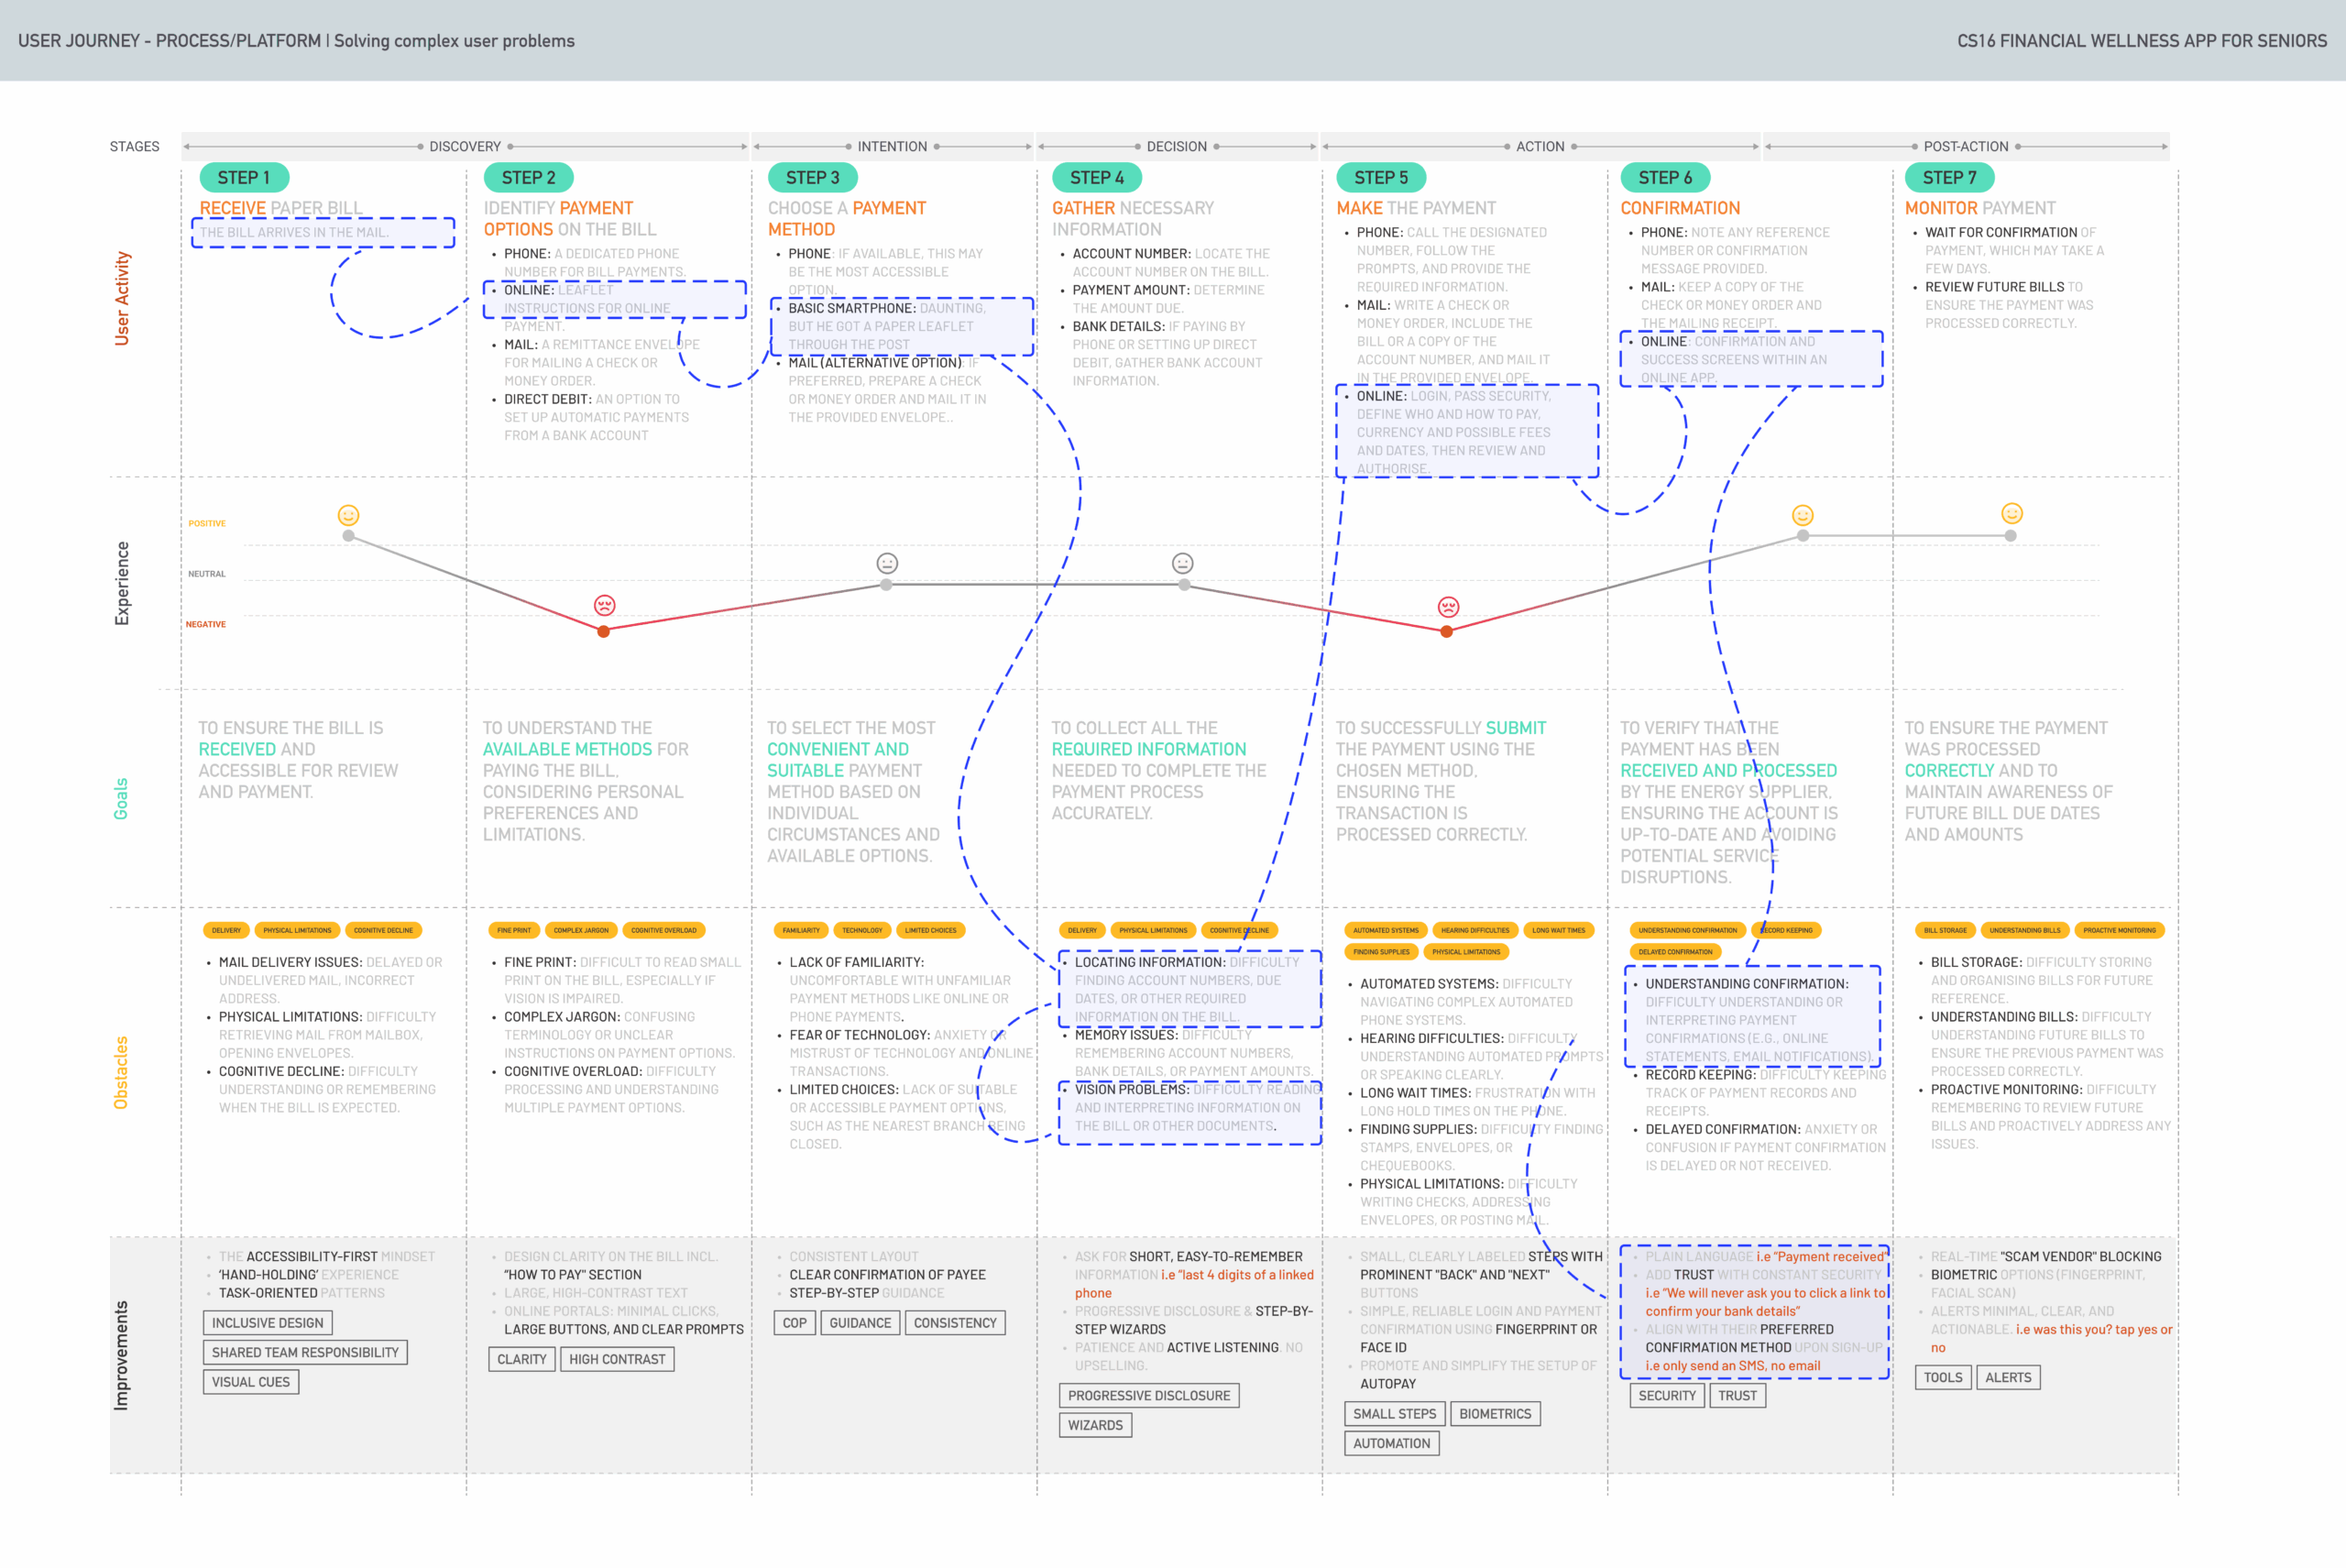Click the HIGH CONTRAST tag box
Image resolution: width=2346 pixels, height=1568 pixels.
pyautogui.click(x=617, y=1359)
